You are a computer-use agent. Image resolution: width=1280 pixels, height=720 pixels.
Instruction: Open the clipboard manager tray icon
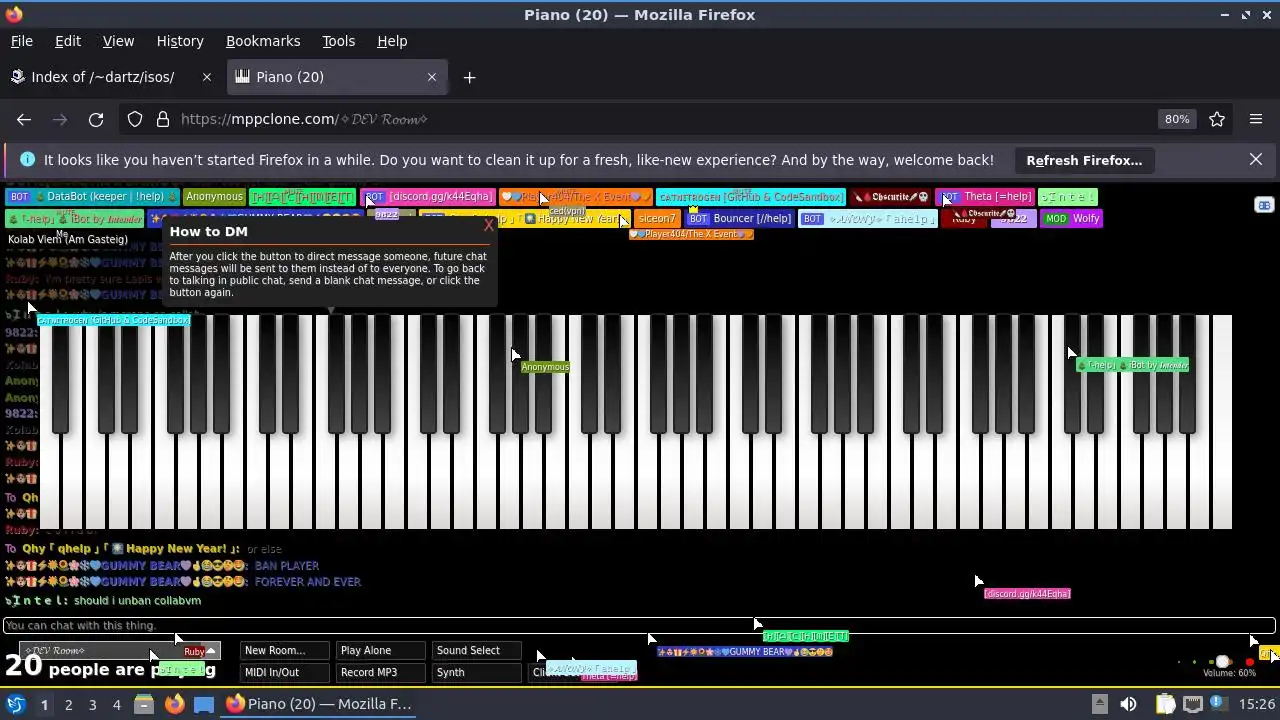(x=1165, y=704)
